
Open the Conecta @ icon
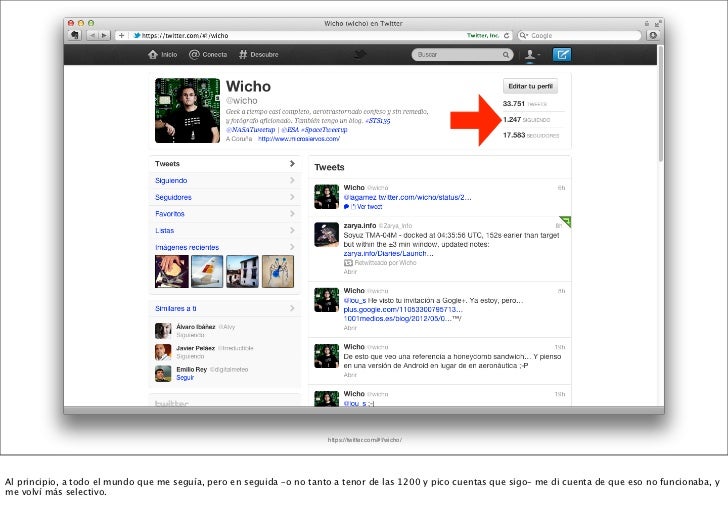pos(196,54)
